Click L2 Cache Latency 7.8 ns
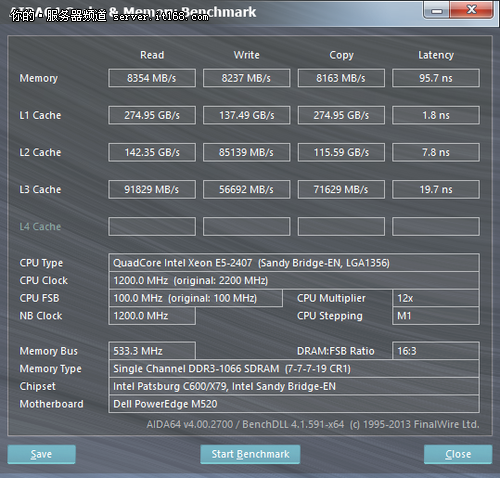500x478 pixels. pyautogui.click(x=436, y=152)
